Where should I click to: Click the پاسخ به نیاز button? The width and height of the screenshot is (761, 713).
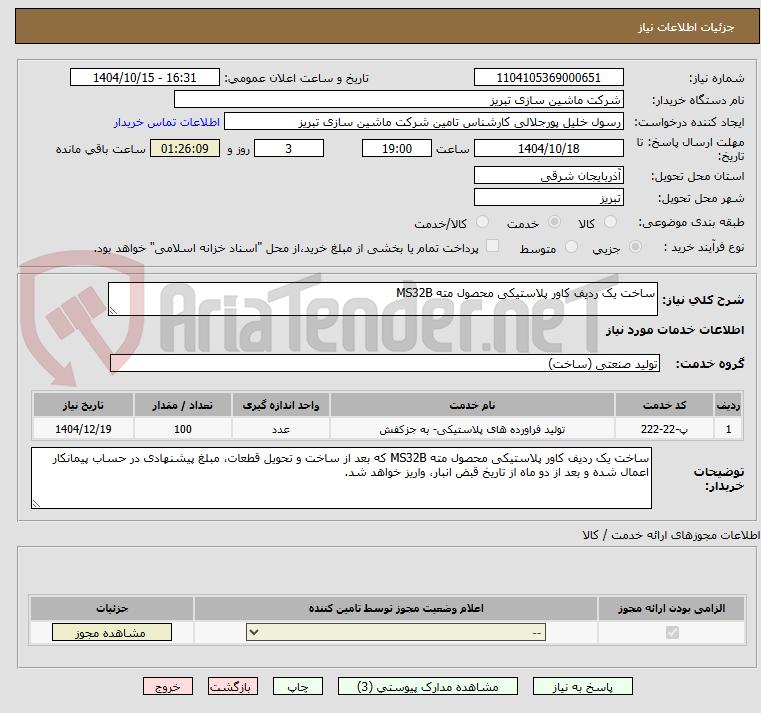(582, 687)
